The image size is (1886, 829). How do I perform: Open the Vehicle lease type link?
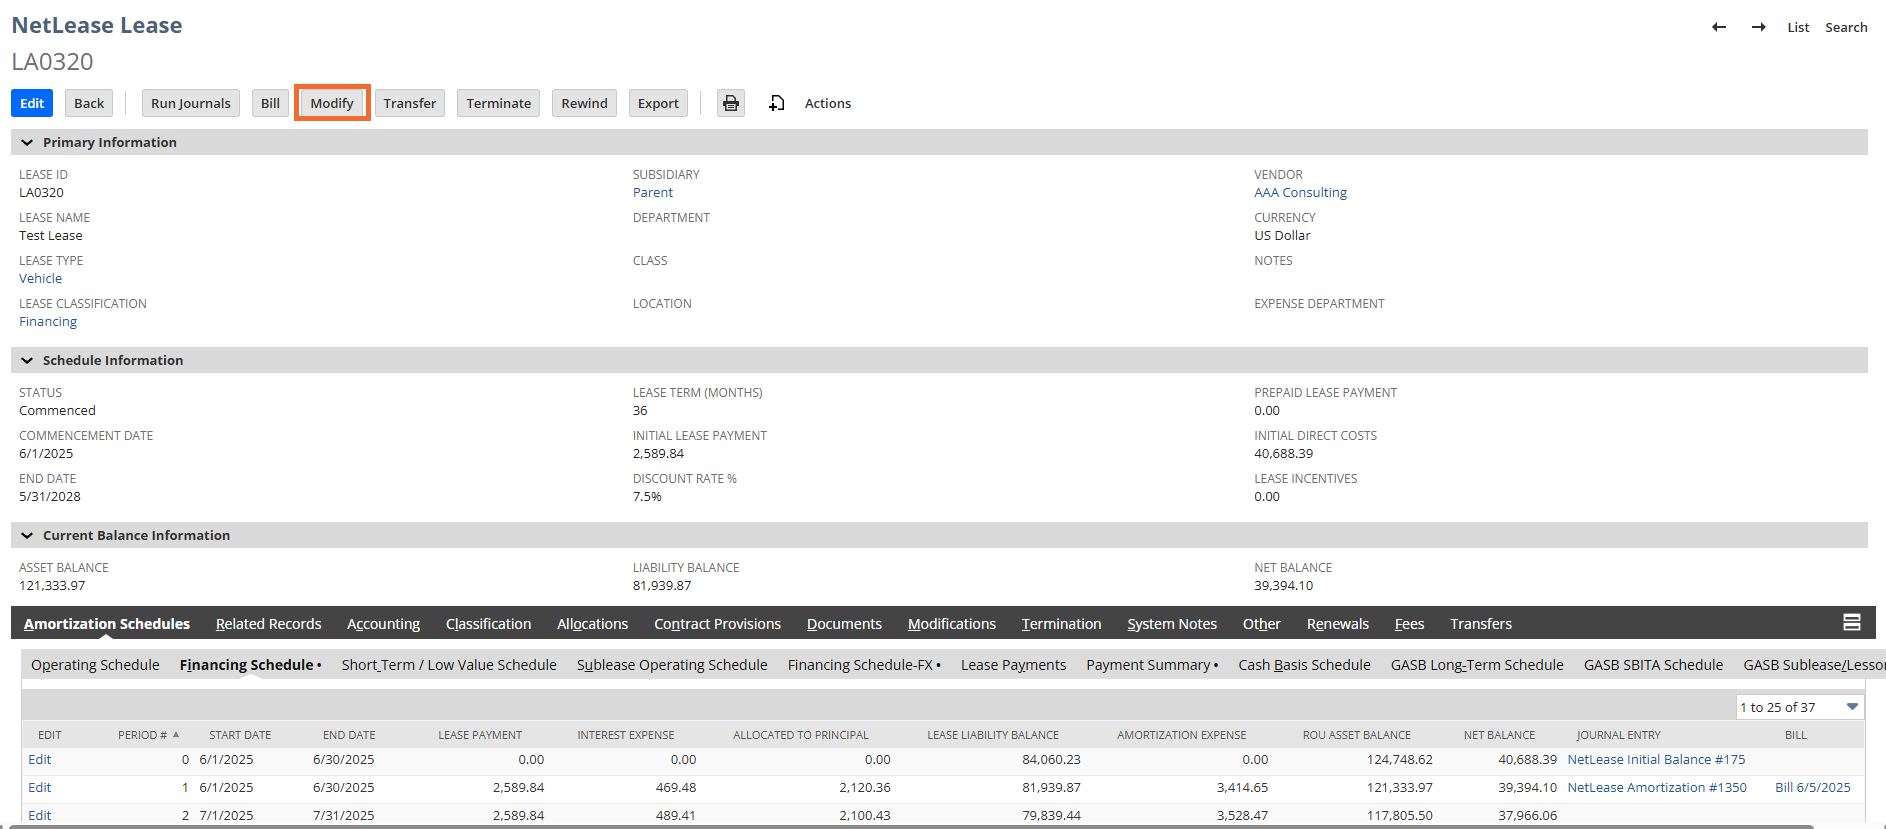pyautogui.click(x=40, y=278)
